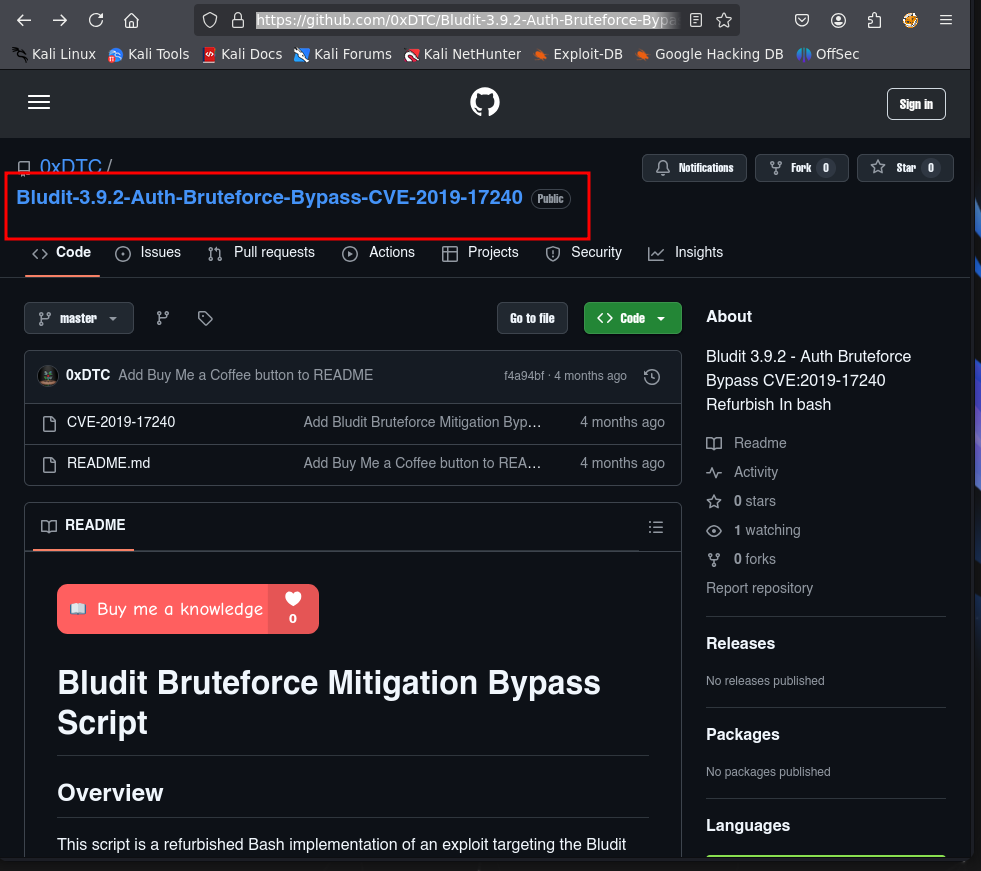The height and width of the screenshot is (871, 981).
Task: Open Bludit-3.9.2-Auth-Bruteforce-Bypass repository title link
Action: [269, 198]
